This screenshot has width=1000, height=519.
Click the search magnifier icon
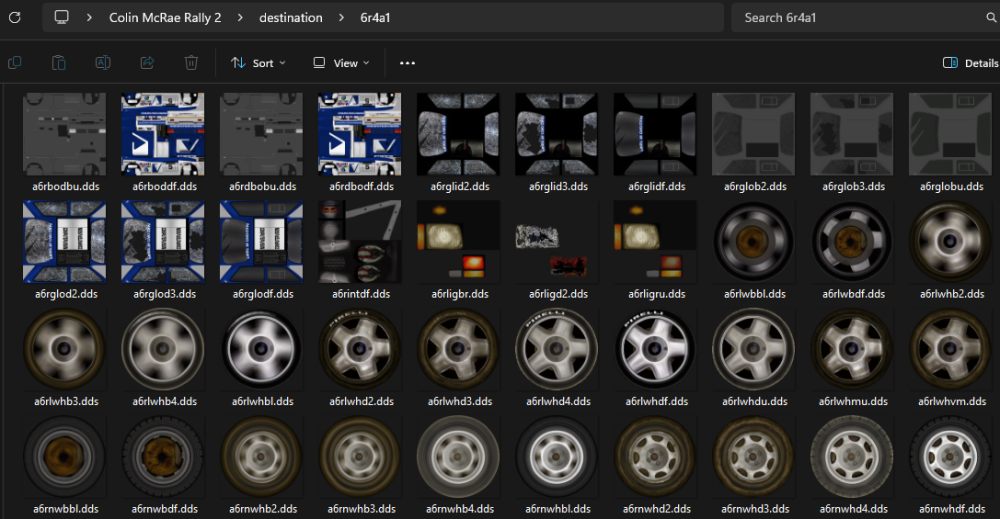[992, 18]
